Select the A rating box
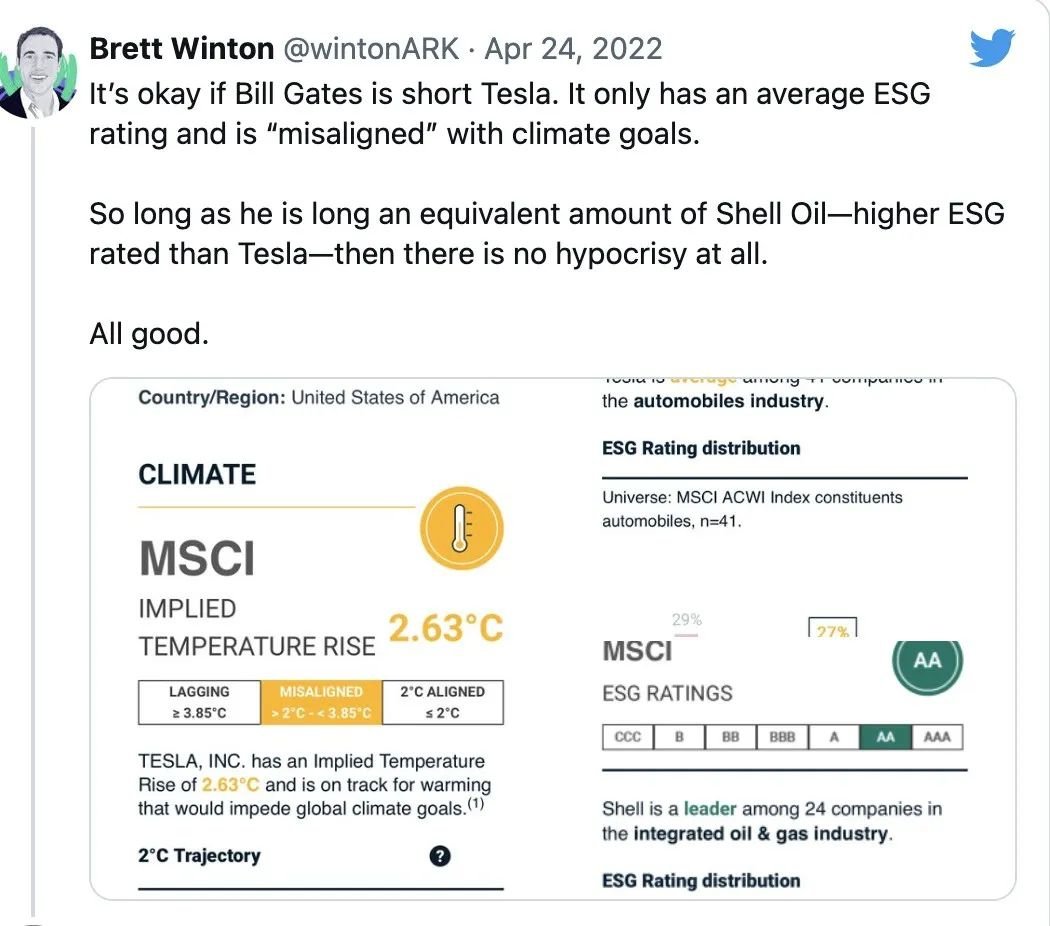Screen dimensions: 1050x926 point(834,737)
